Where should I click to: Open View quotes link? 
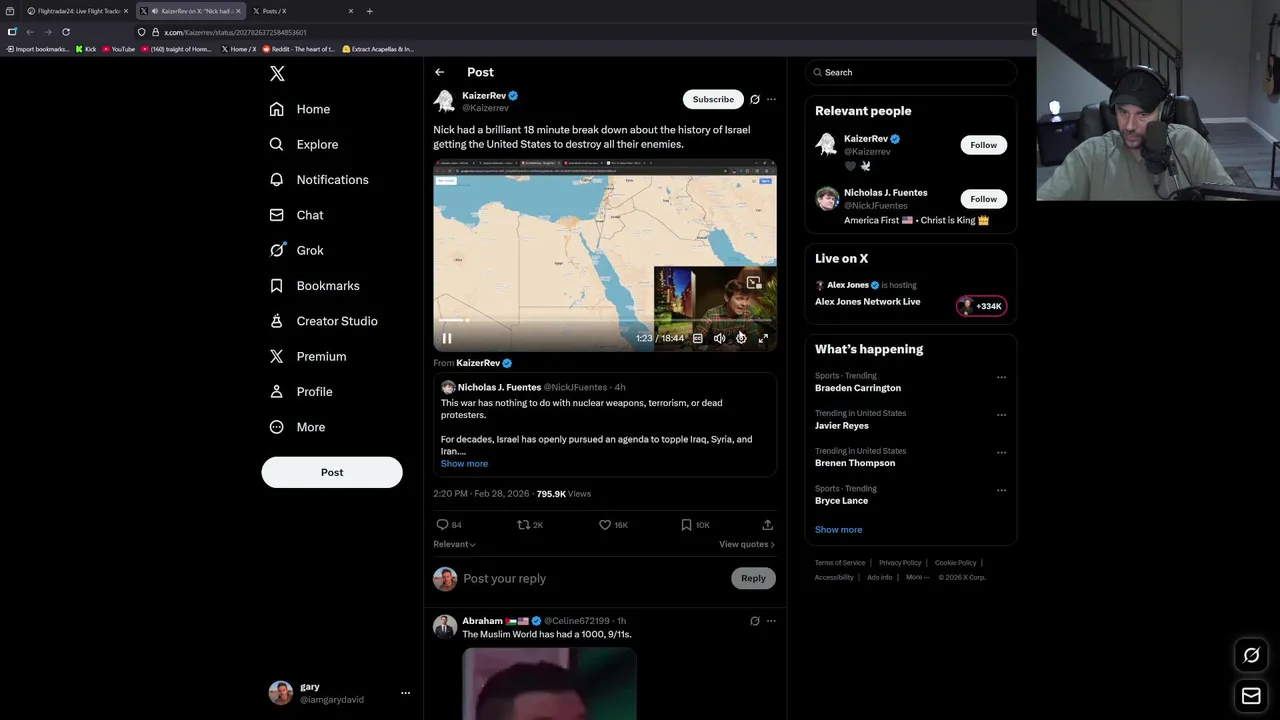(x=746, y=544)
